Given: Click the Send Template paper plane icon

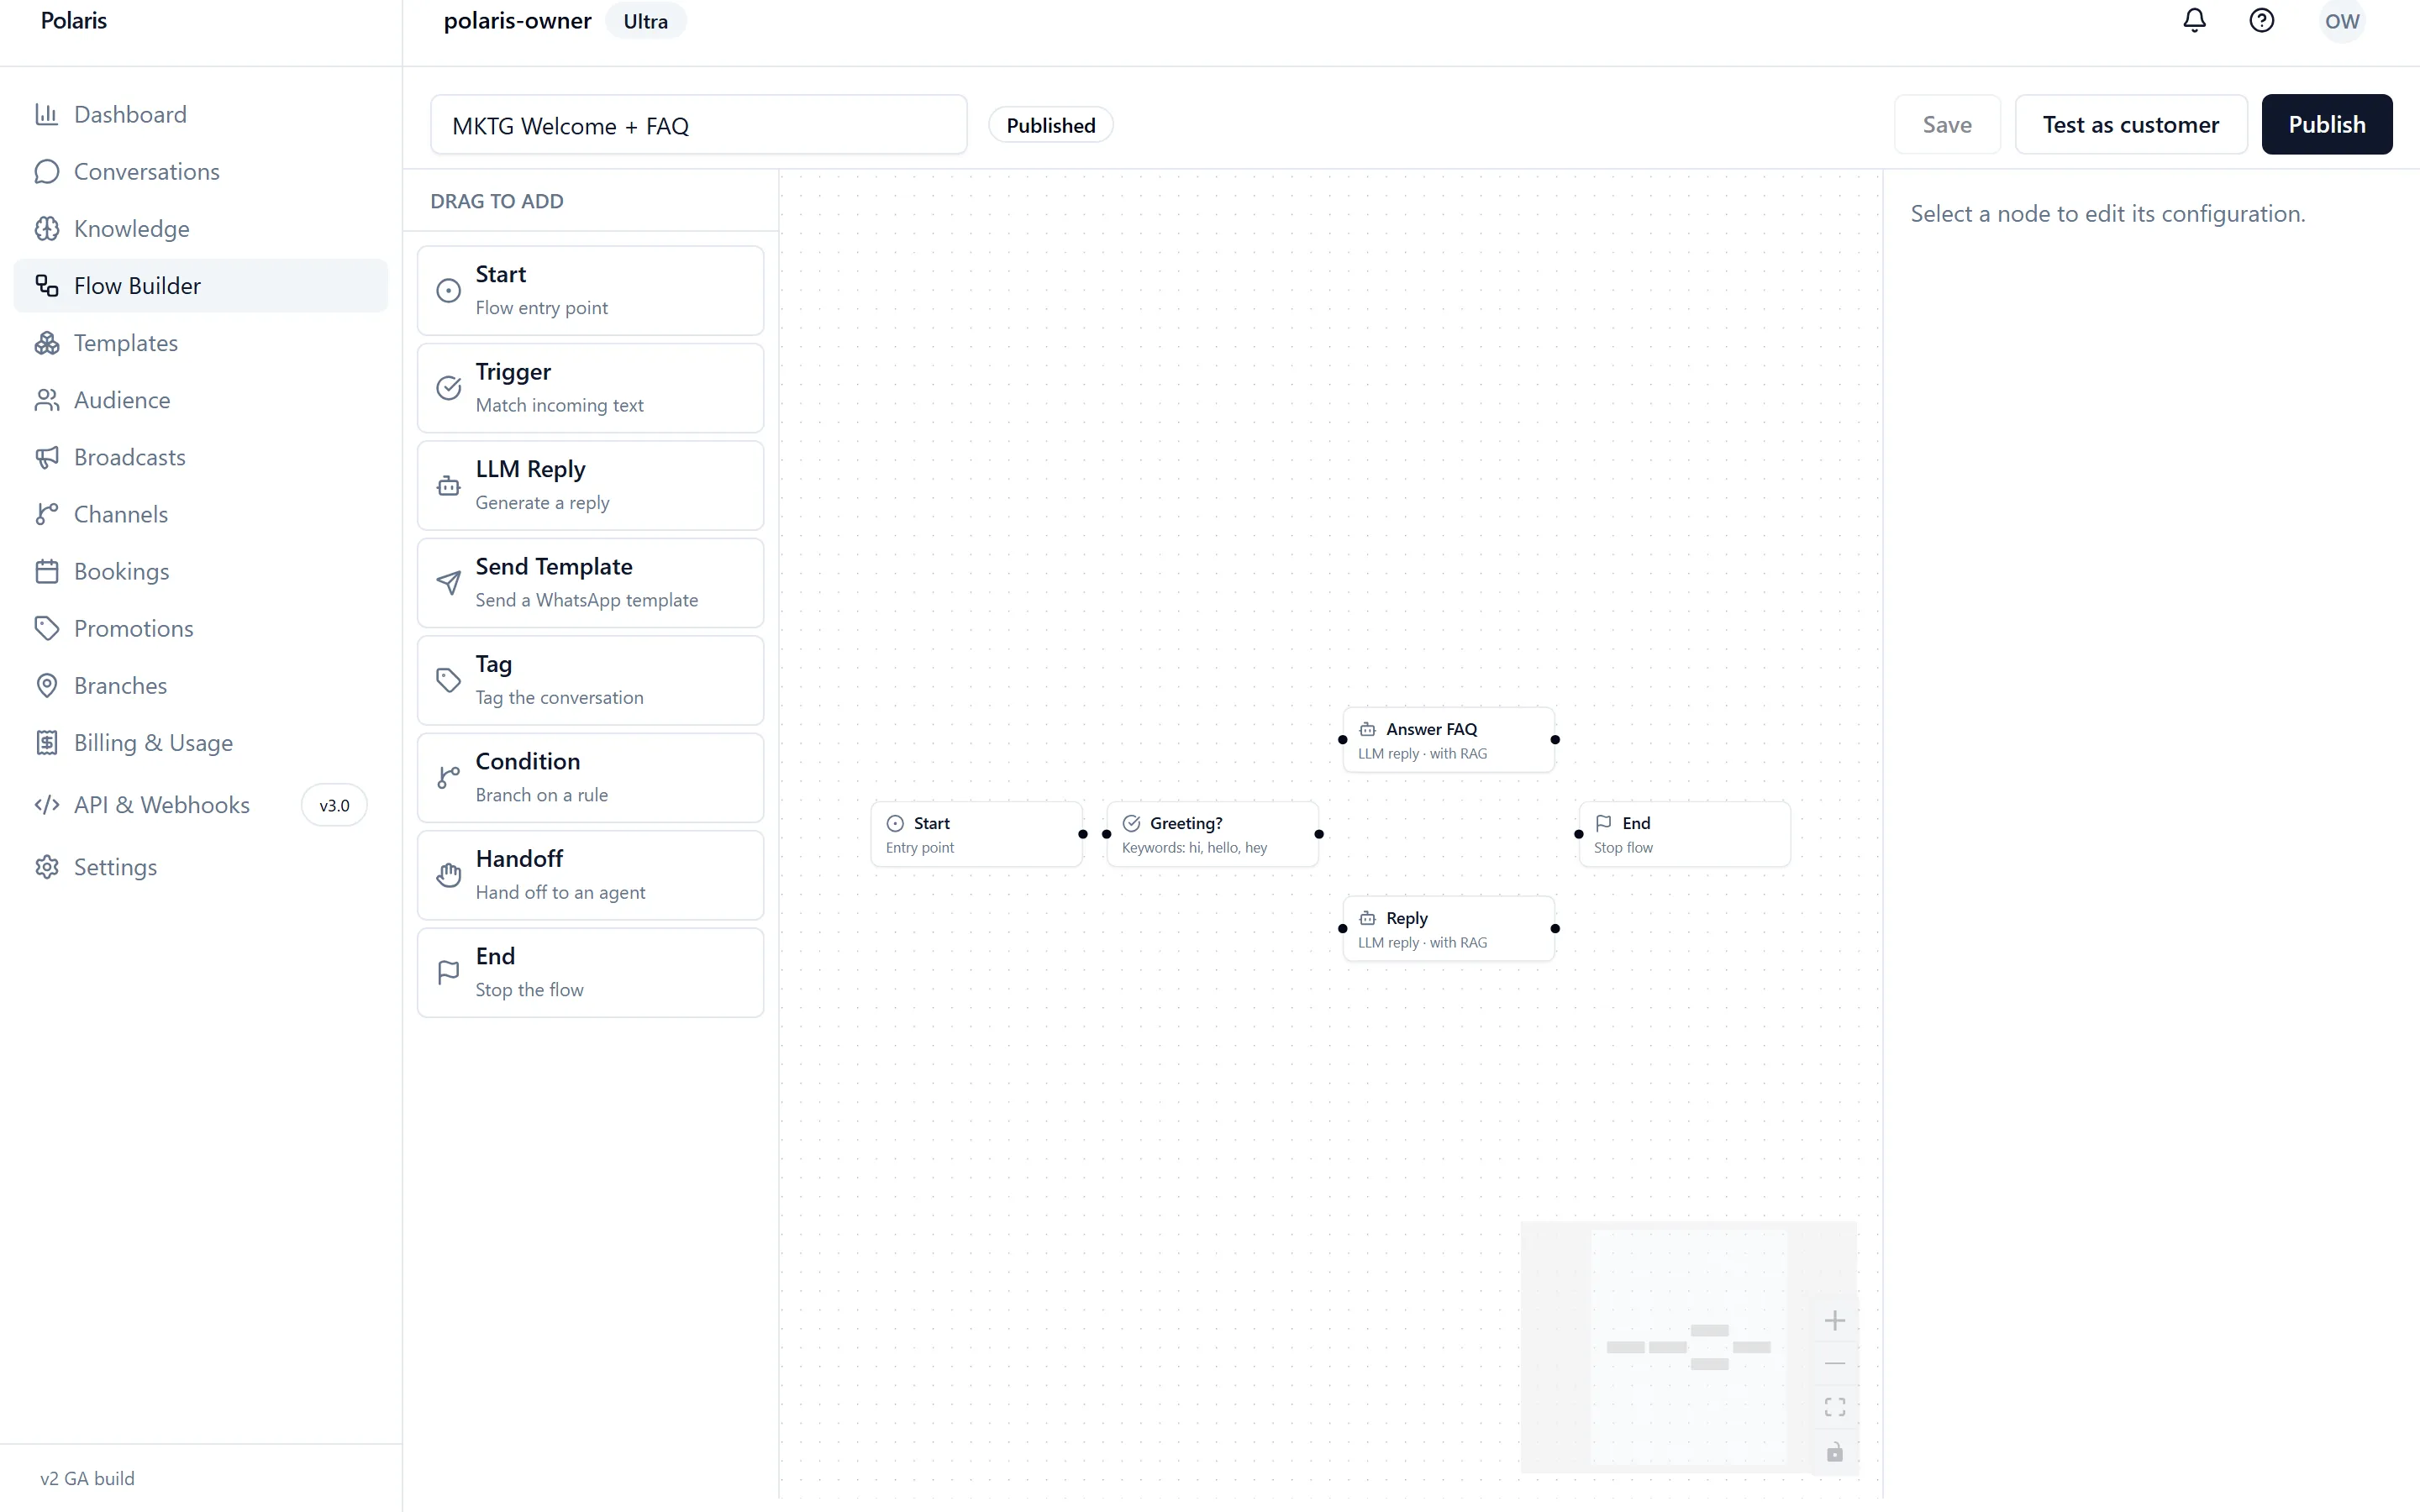Looking at the screenshot, I should click(x=449, y=583).
